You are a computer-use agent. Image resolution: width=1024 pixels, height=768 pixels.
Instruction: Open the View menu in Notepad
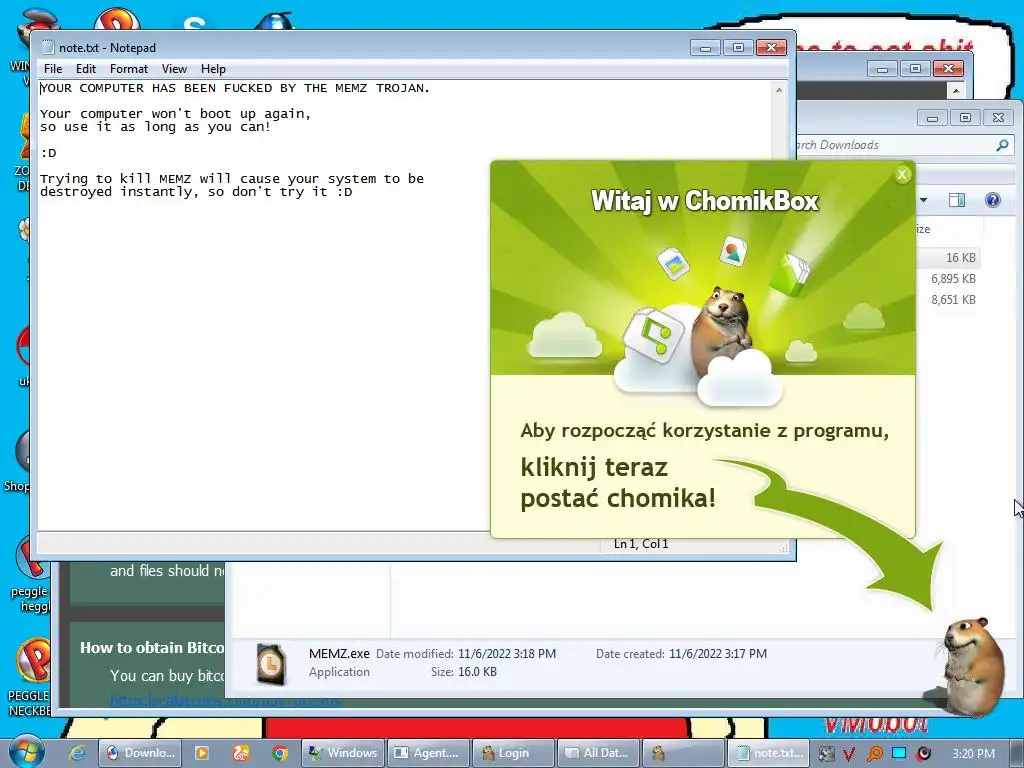174,69
